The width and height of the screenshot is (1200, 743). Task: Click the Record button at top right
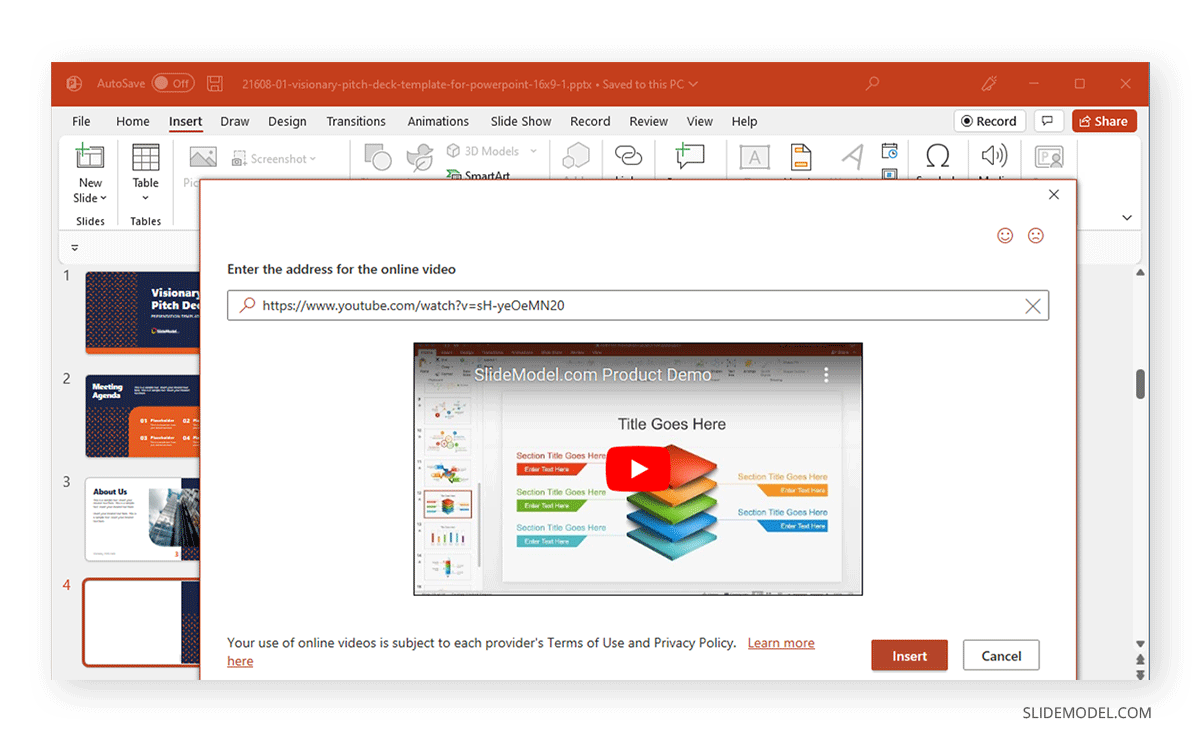(x=988, y=121)
